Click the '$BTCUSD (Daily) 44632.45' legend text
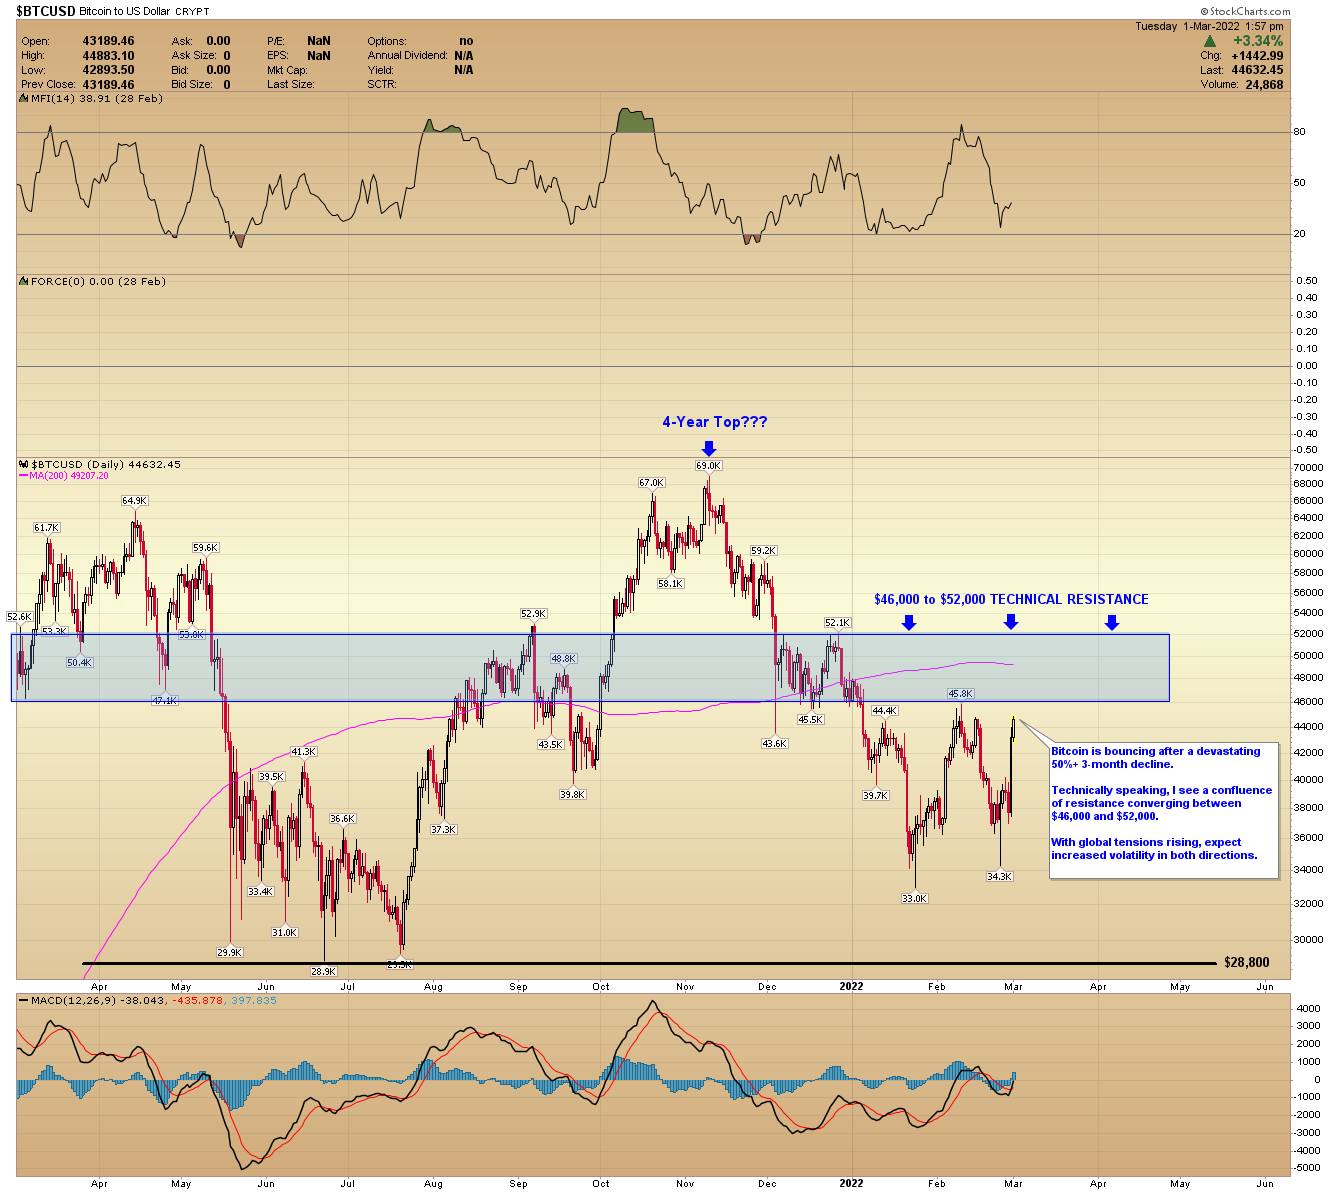The image size is (1340, 1192). pyautogui.click(x=106, y=464)
